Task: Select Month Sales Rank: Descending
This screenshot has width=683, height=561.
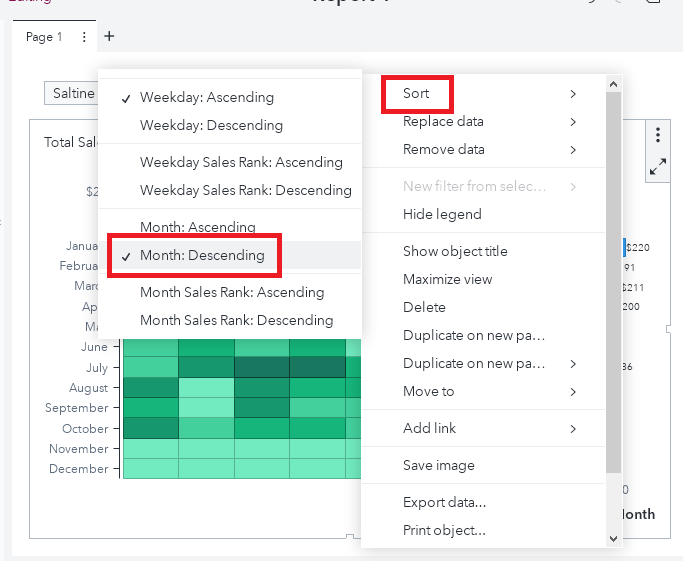Action: 236,321
